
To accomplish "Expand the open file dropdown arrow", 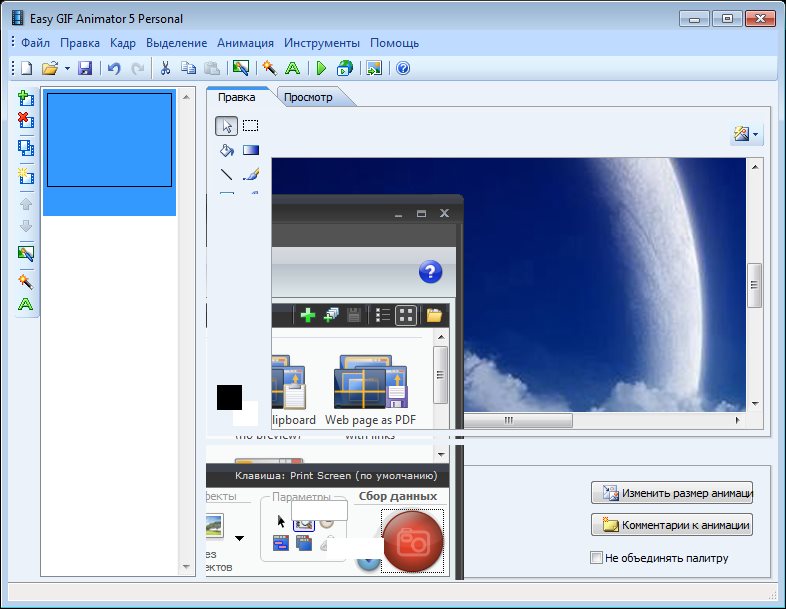I will pyautogui.click(x=67, y=69).
